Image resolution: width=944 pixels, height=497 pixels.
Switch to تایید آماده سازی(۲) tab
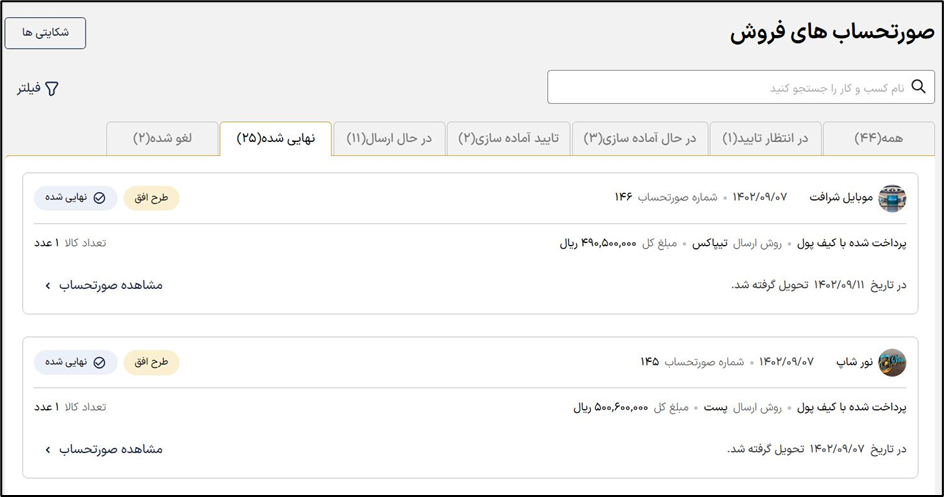508,138
